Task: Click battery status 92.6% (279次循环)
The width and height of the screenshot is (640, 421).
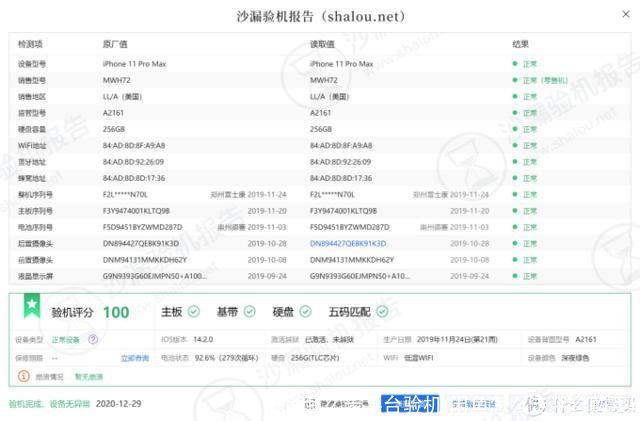Action: click(227, 358)
